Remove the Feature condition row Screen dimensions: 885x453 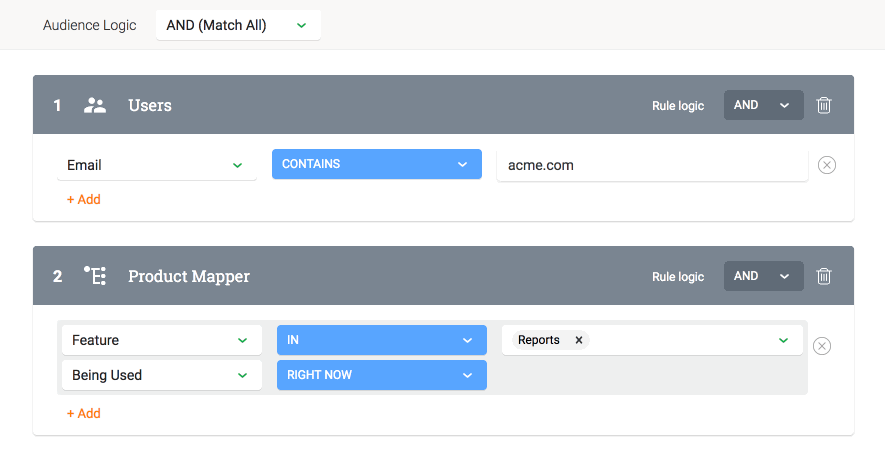[x=822, y=346]
